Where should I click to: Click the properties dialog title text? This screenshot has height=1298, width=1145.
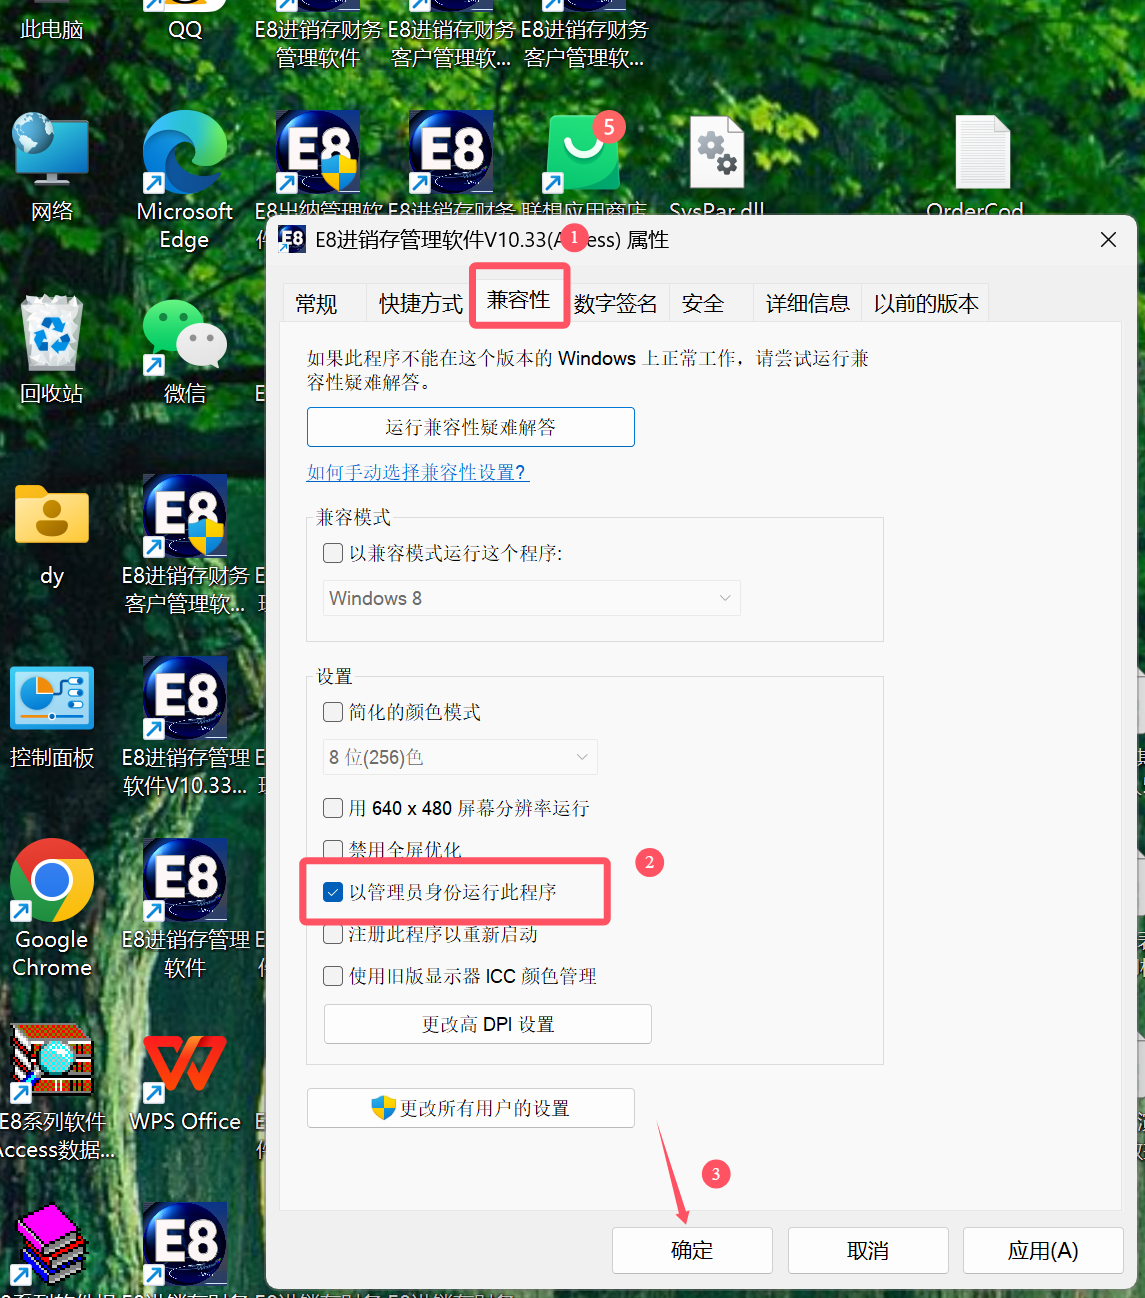click(492, 240)
